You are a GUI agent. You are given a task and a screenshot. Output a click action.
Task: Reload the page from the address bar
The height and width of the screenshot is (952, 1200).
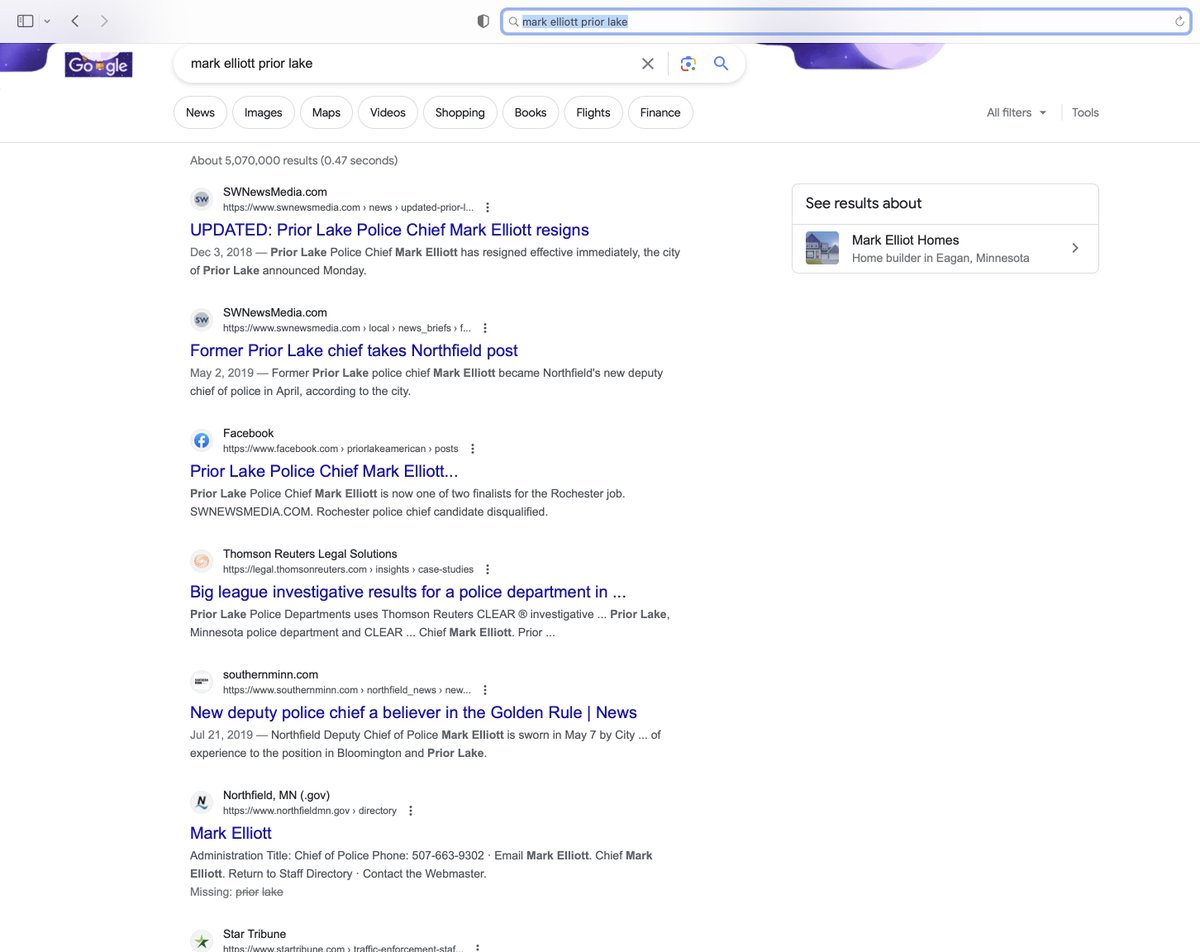pos(1180,21)
